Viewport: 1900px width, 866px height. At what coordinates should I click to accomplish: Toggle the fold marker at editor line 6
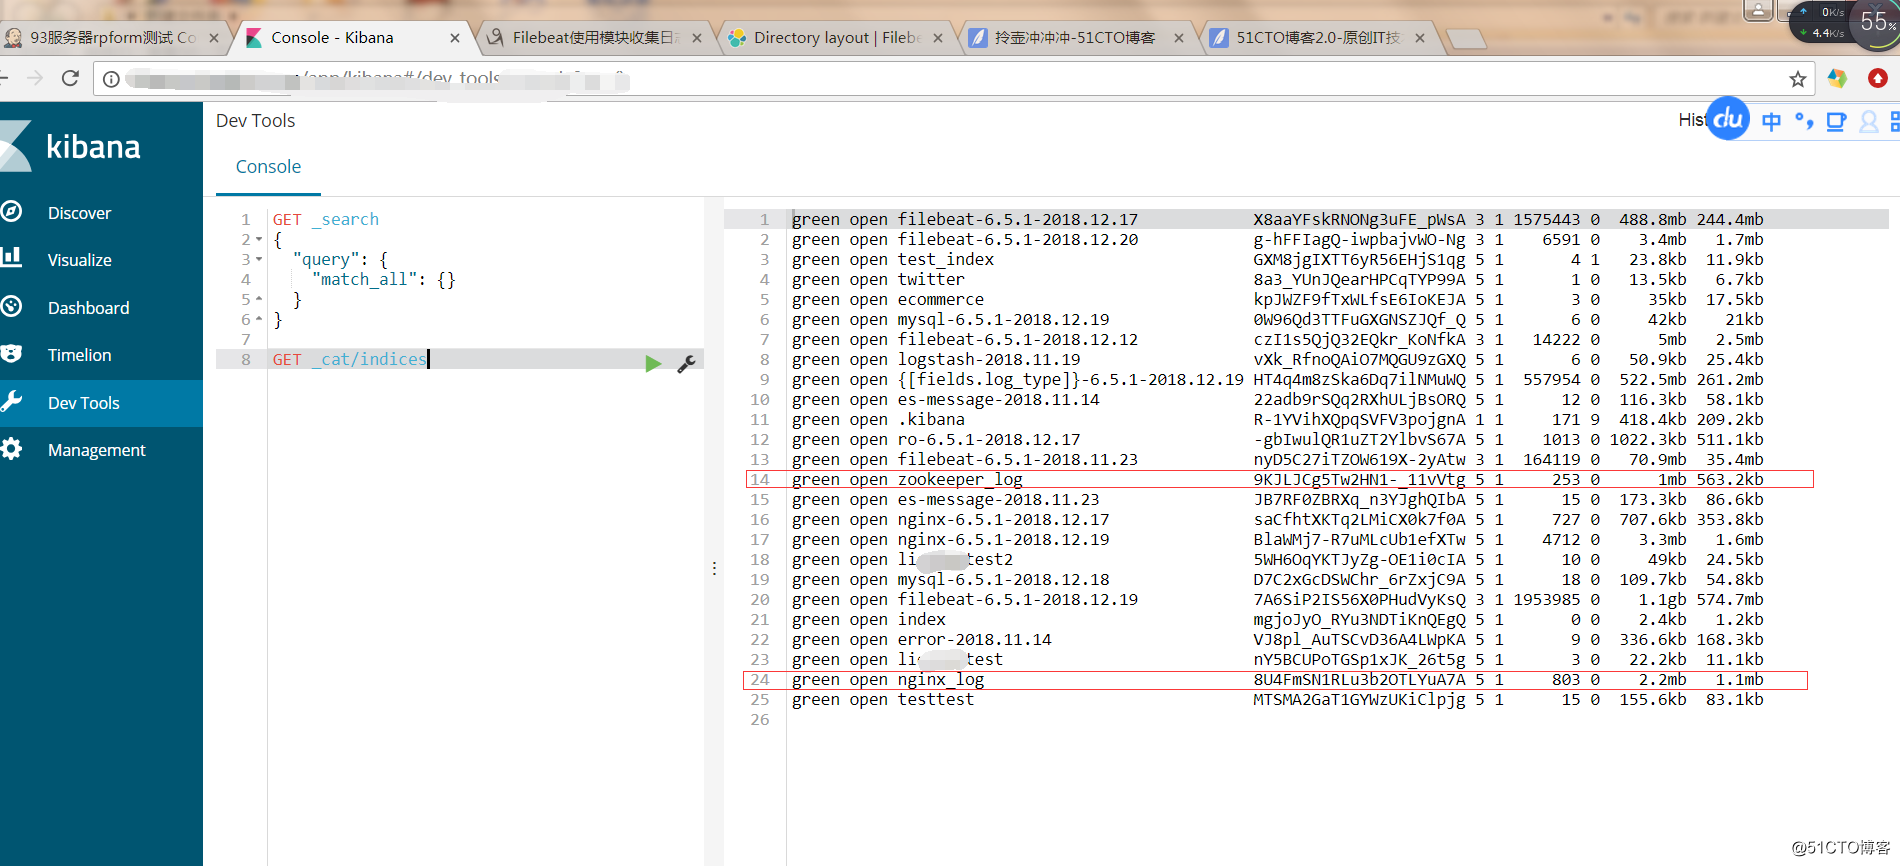259,320
